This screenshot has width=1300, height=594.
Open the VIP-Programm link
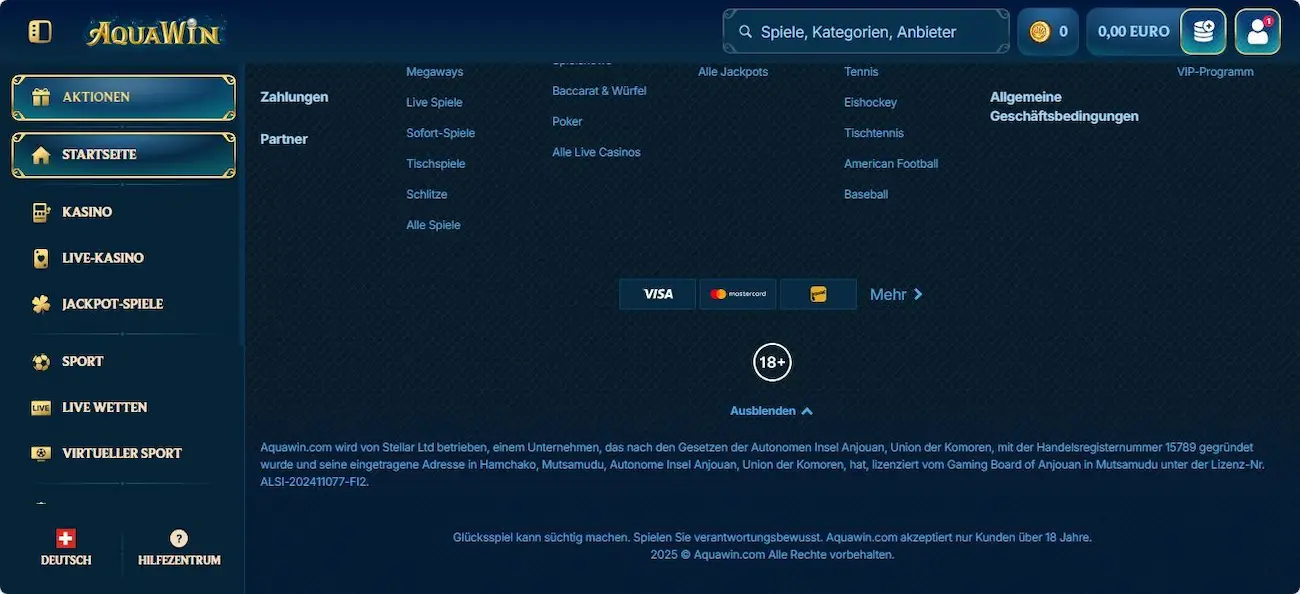click(1215, 72)
